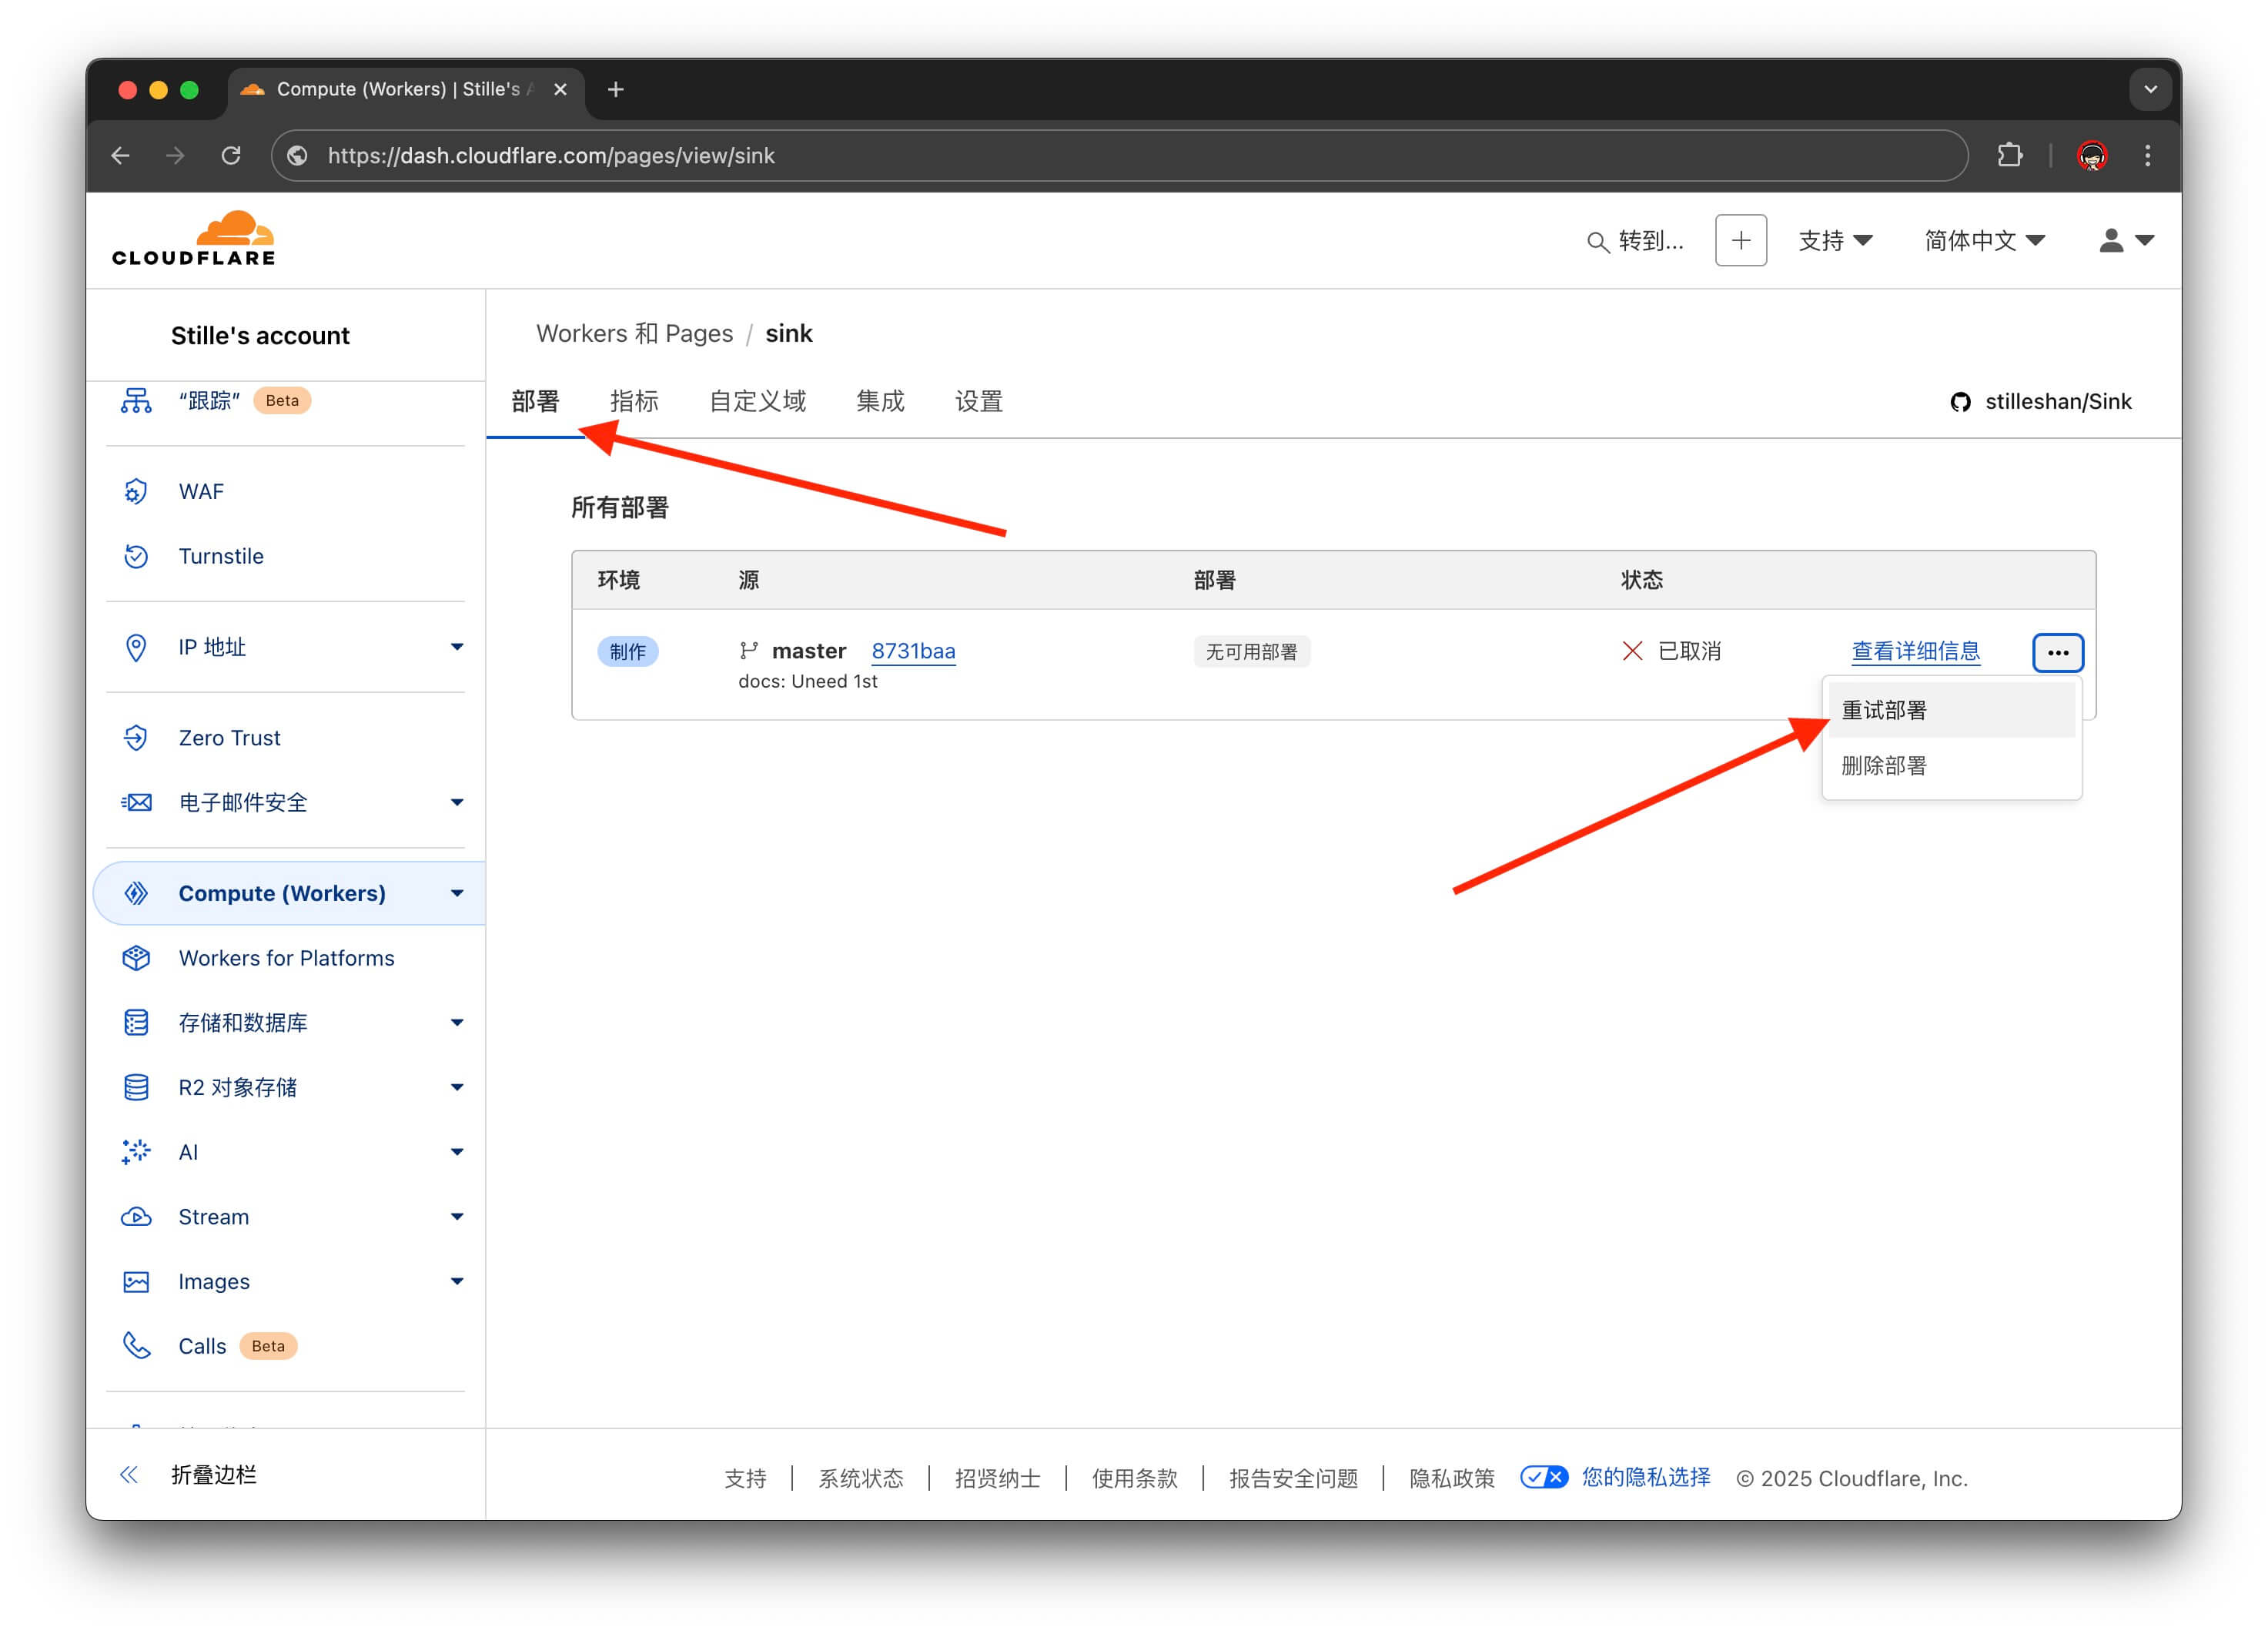Expand the Stream section arrow
The height and width of the screenshot is (1634, 2268).
pos(457,1217)
